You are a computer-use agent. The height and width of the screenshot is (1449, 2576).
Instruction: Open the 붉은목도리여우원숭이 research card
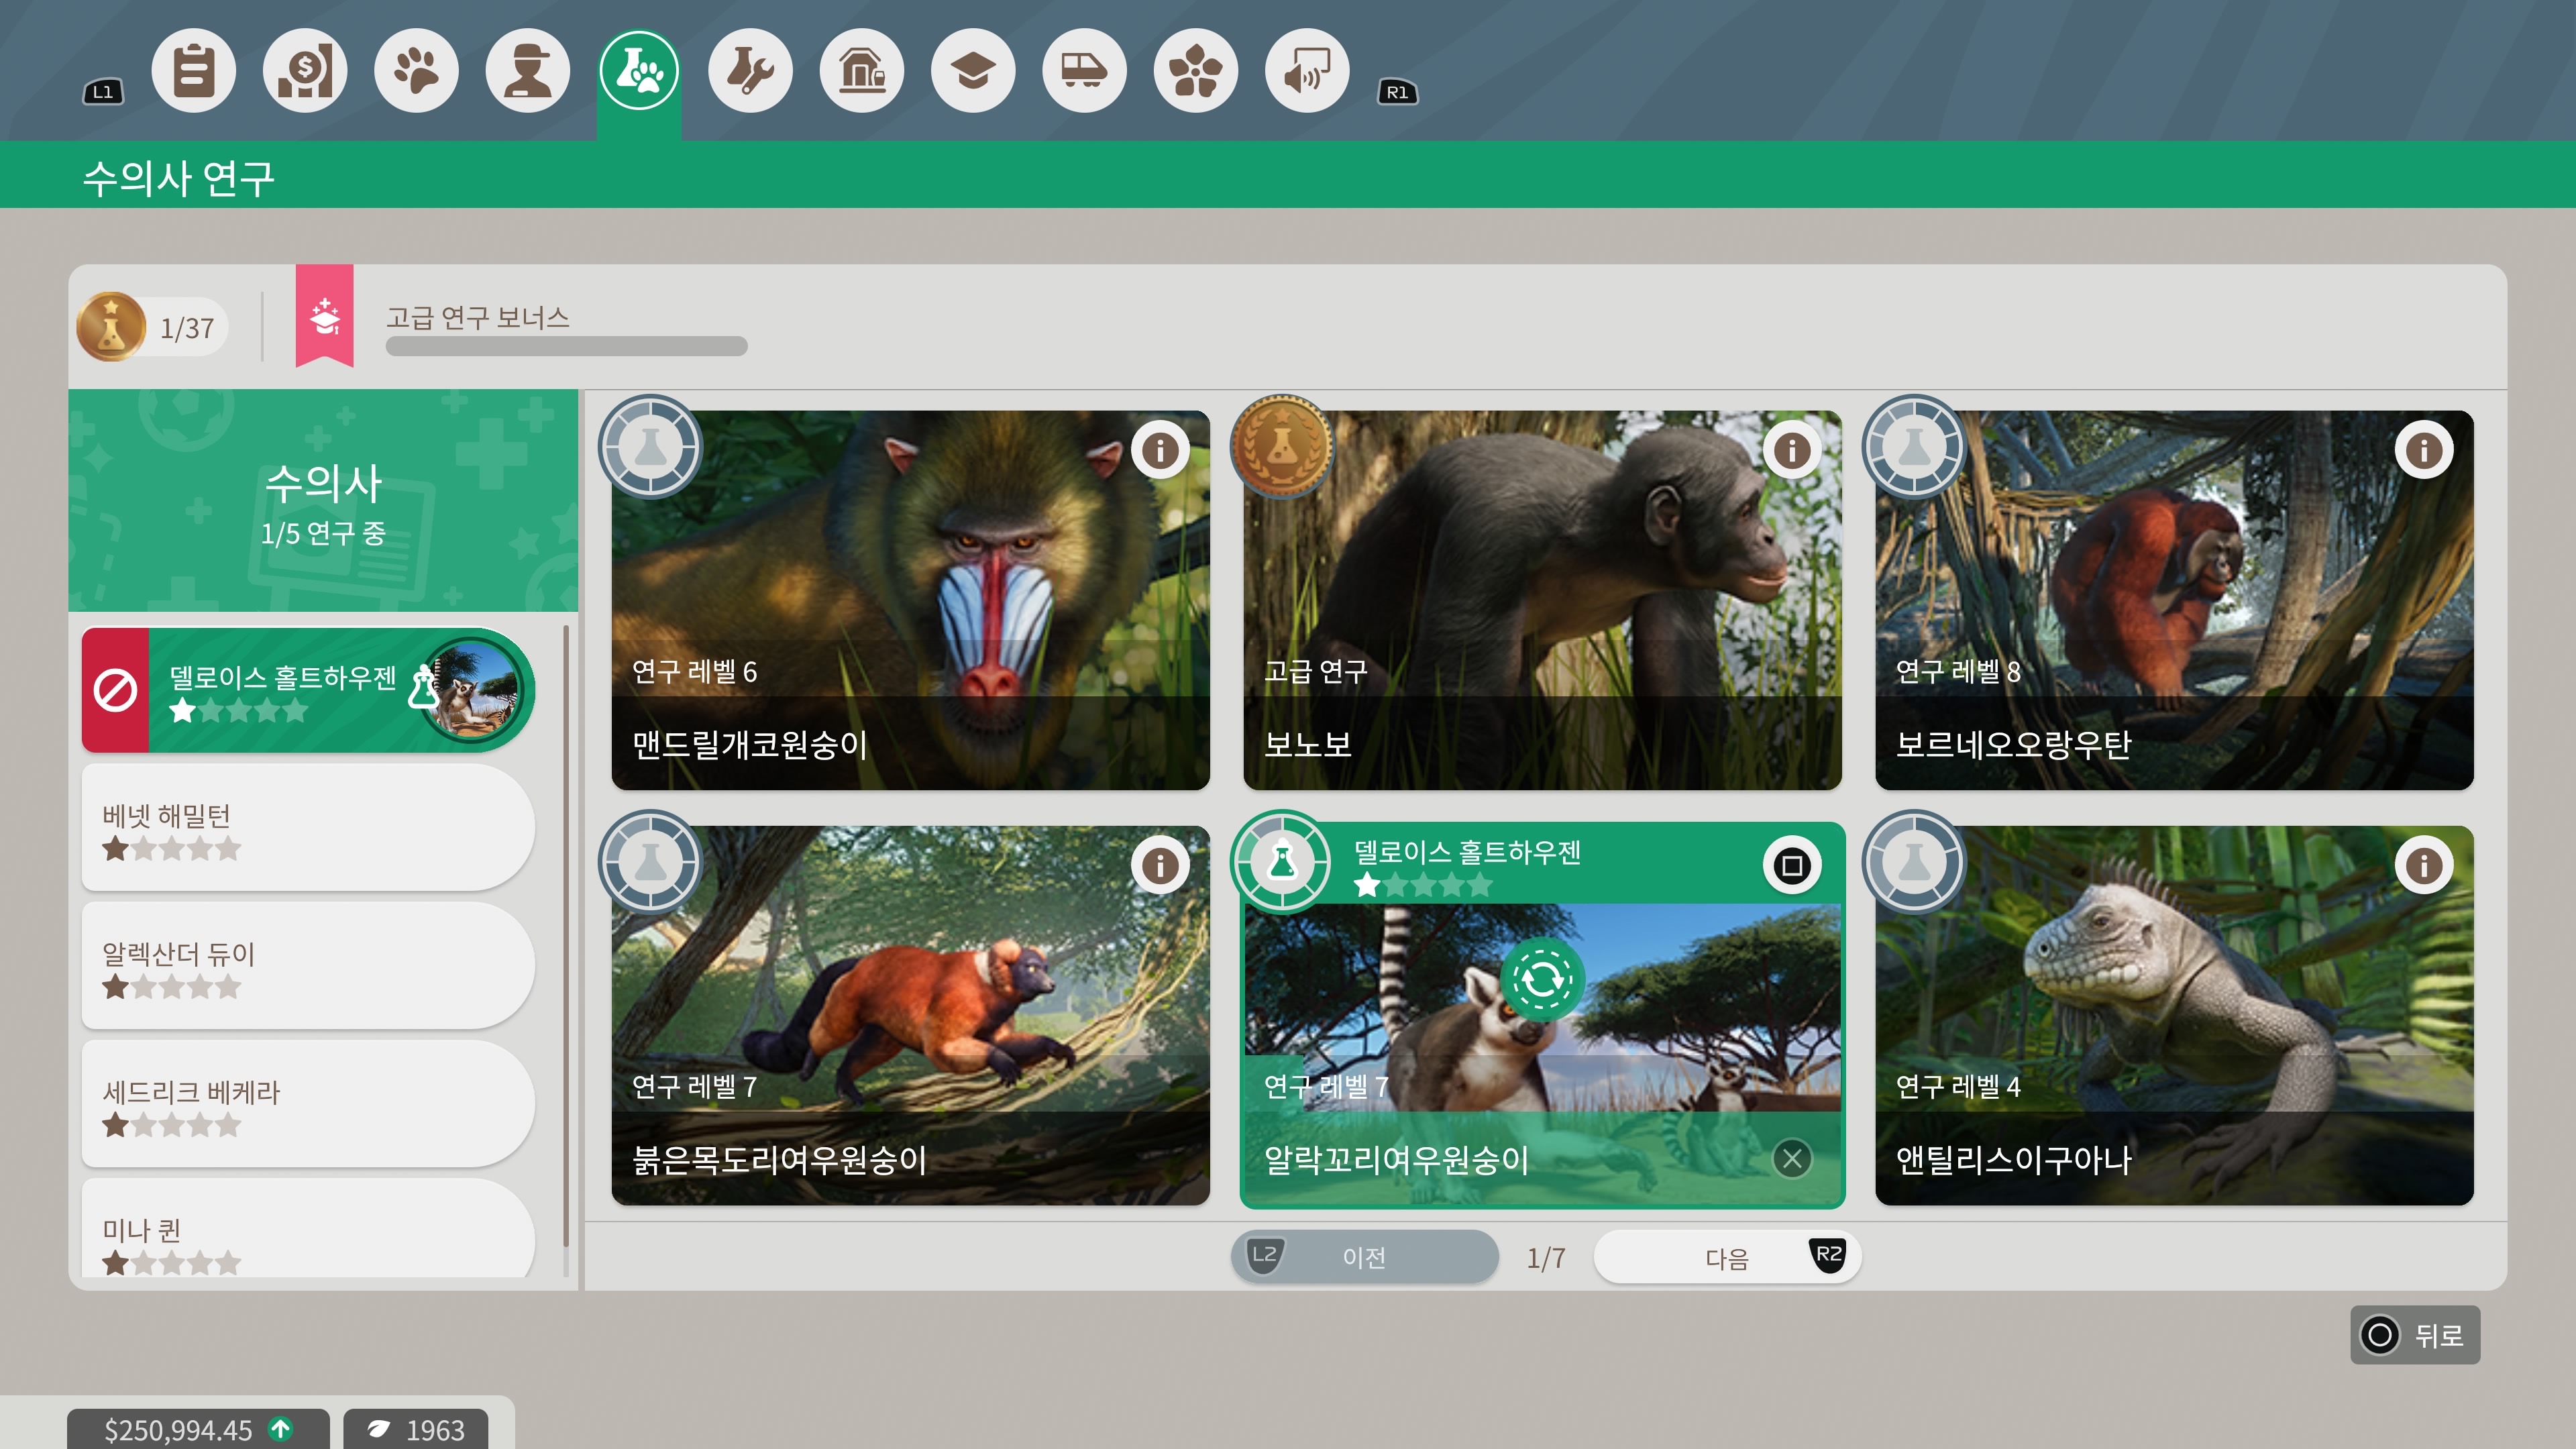(910, 1015)
